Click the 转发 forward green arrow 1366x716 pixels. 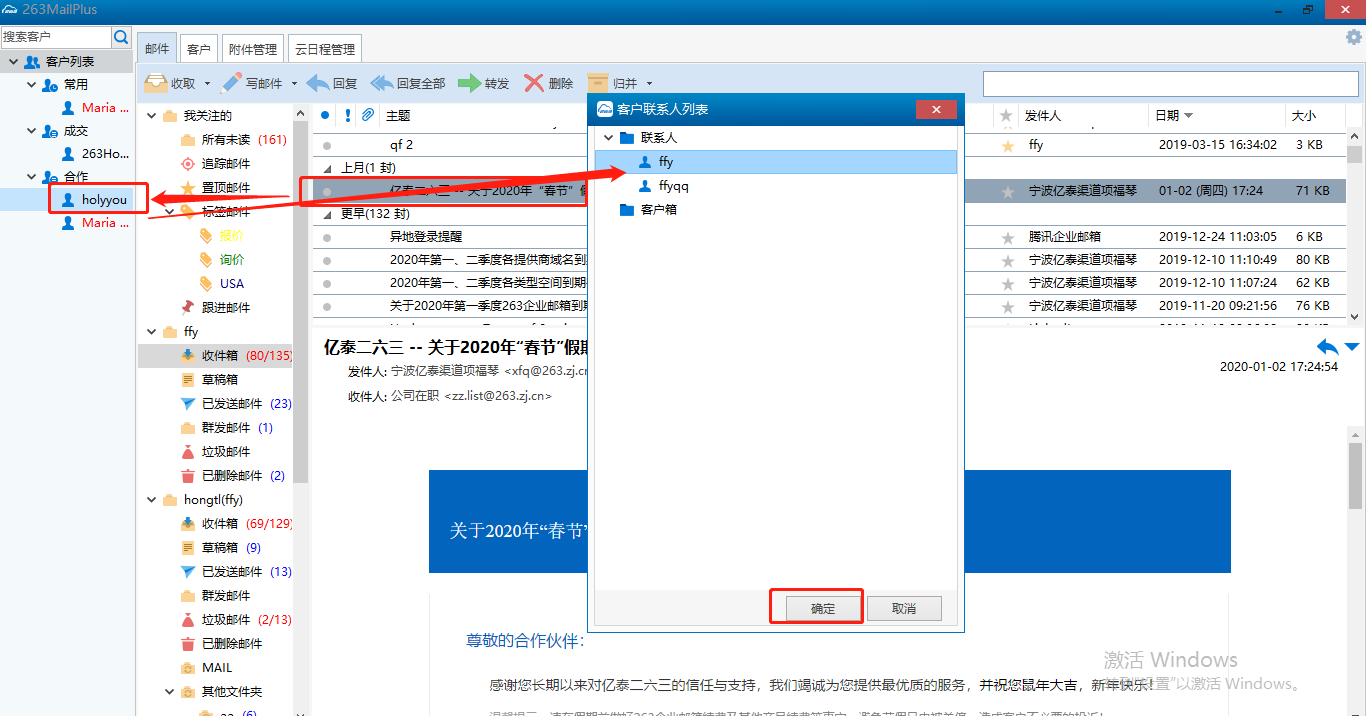(x=469, y=83)
